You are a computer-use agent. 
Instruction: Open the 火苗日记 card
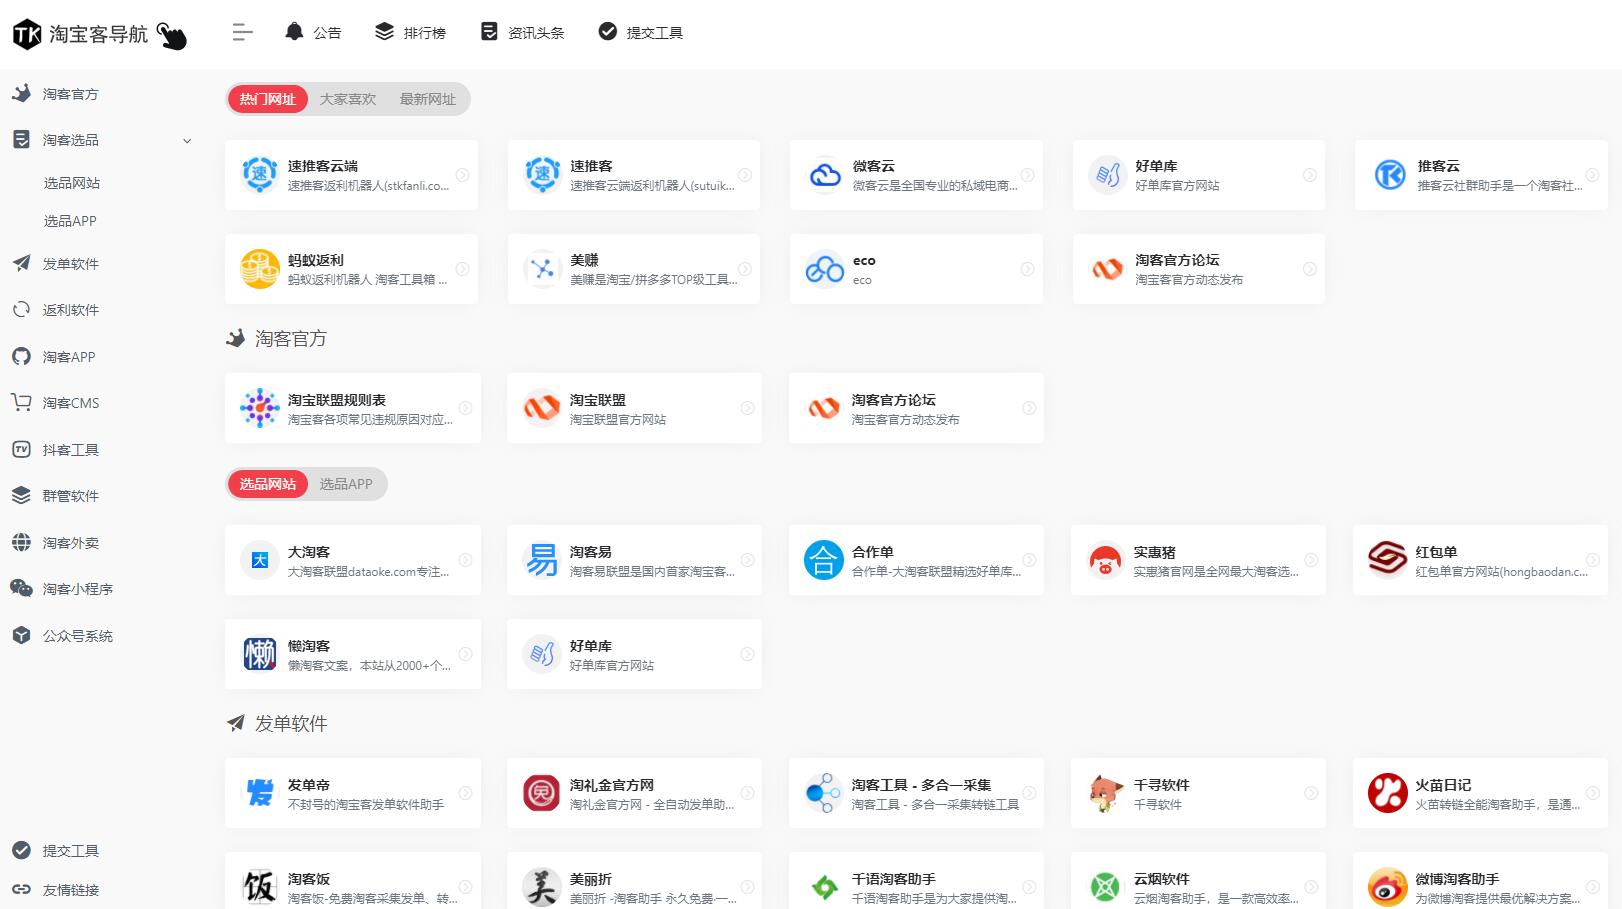[x=1480, y=793]
